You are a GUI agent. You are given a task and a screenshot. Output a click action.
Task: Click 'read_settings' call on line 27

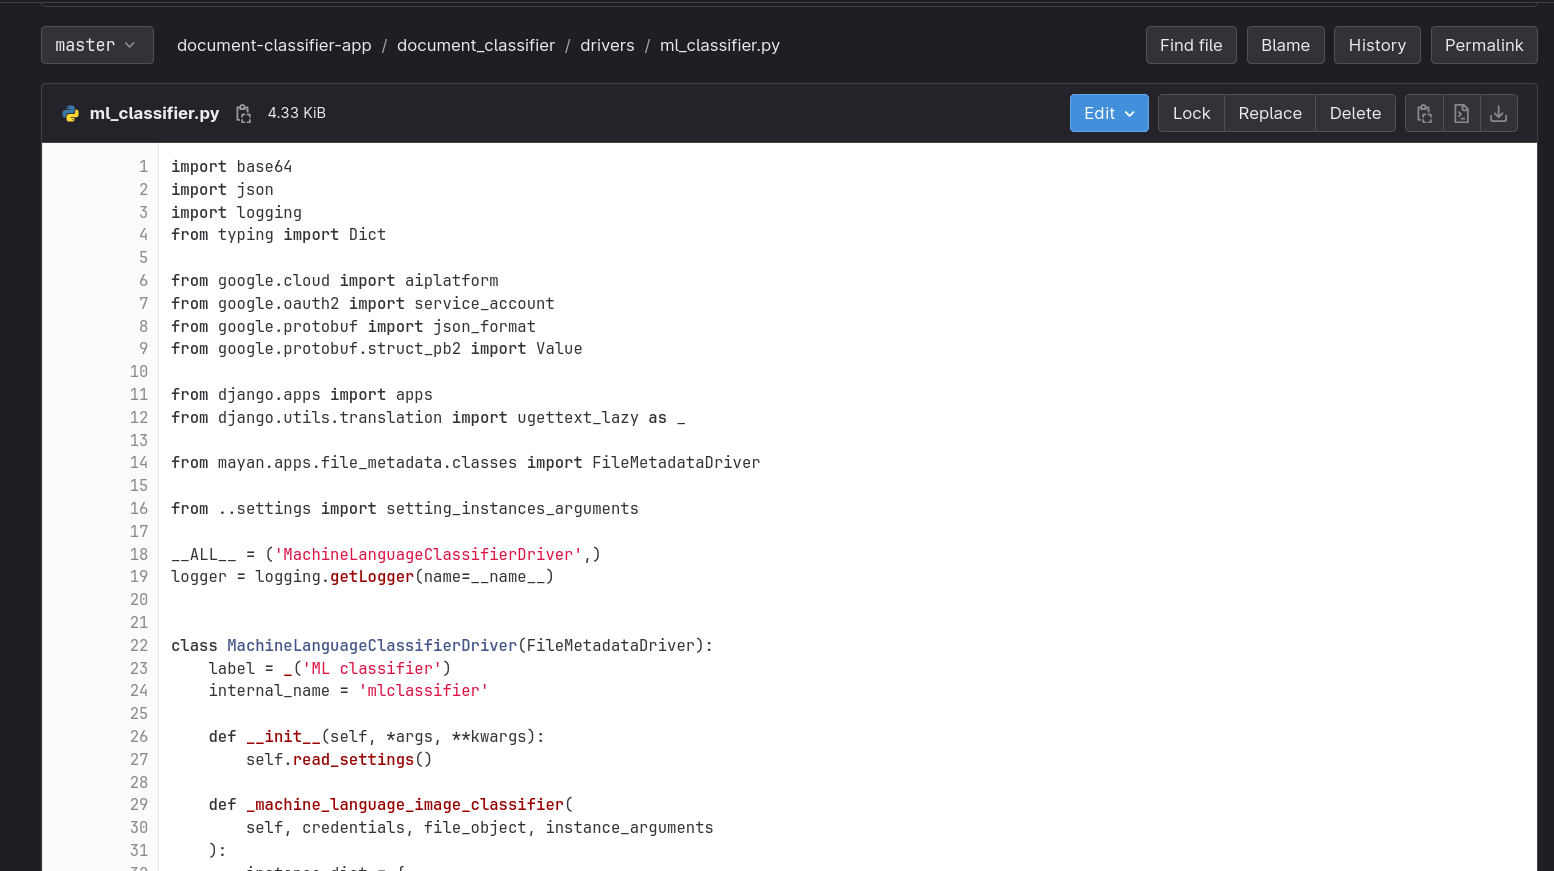(x=353, y=760)
